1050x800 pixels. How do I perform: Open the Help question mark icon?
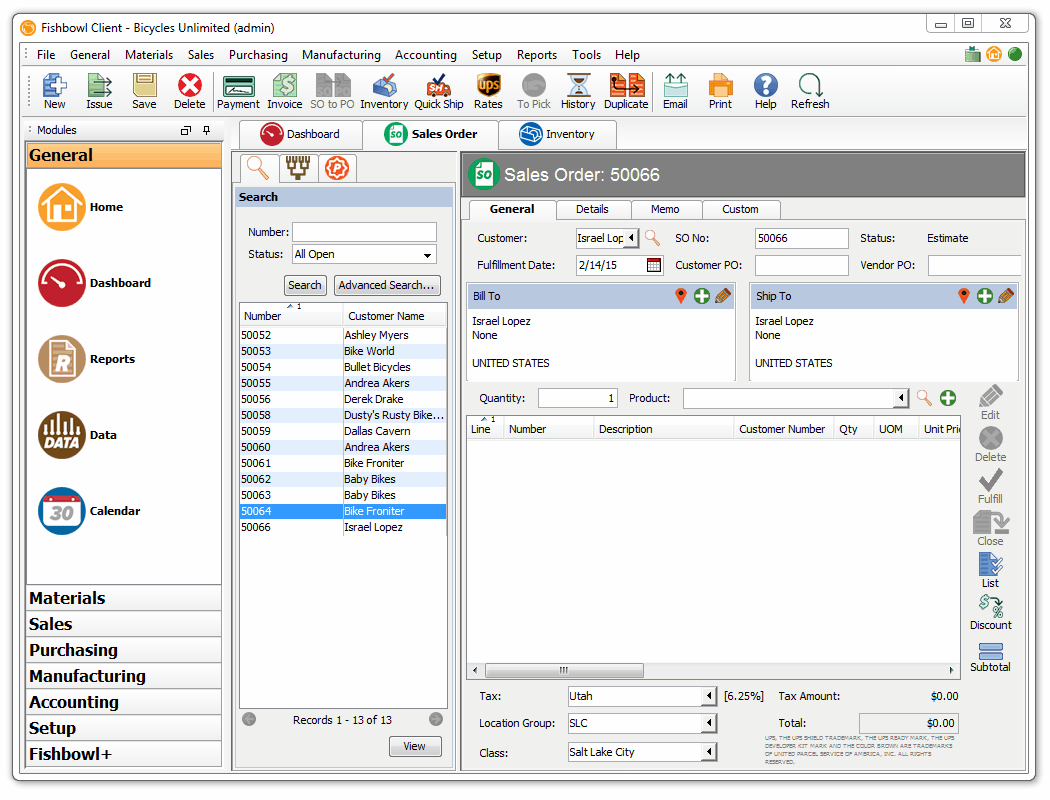pos(765,92)
